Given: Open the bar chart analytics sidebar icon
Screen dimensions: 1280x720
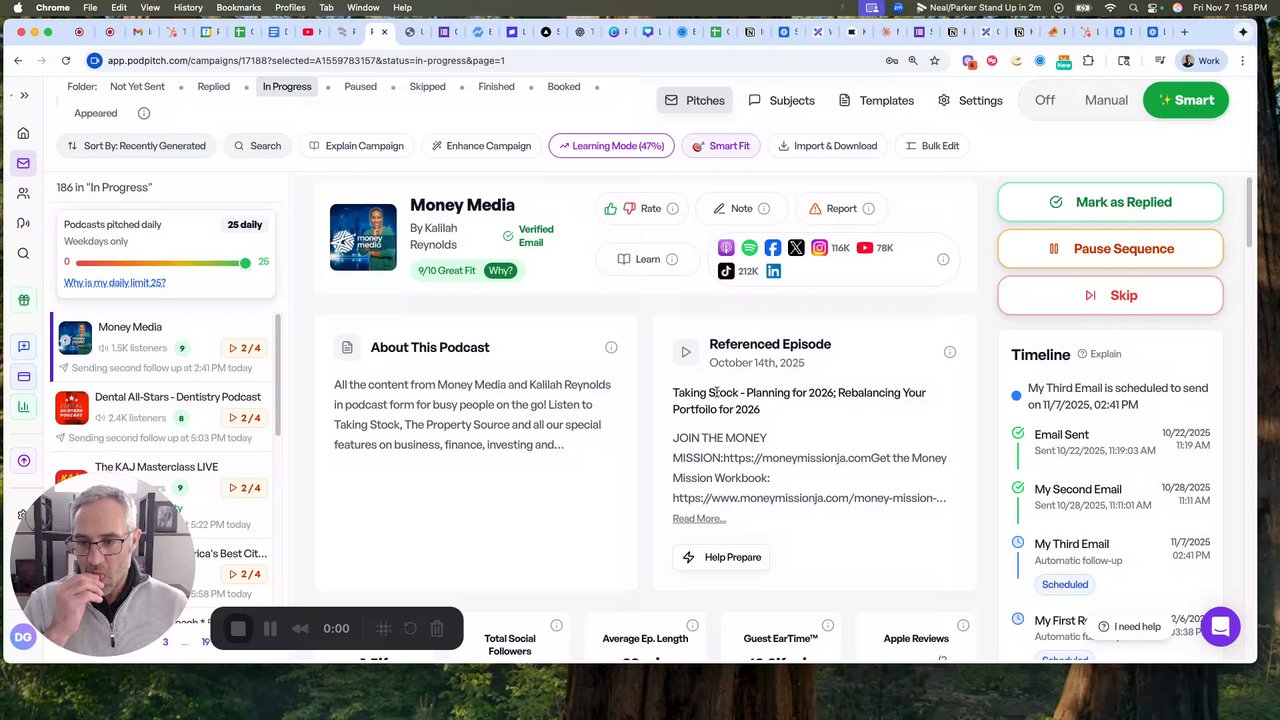Looking at the screenshot, I should pyautogui.click(x=23, y=407).
